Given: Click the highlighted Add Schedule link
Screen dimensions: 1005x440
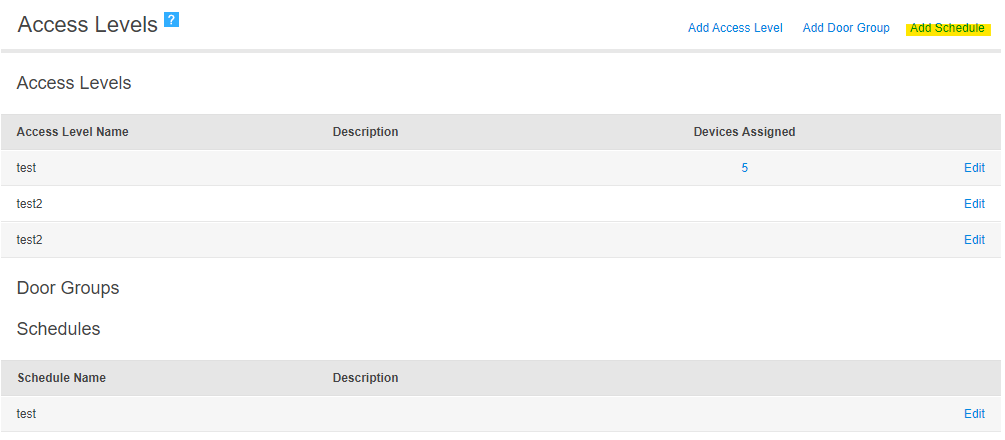Looking at the screenshot, I should coord(947,28).
